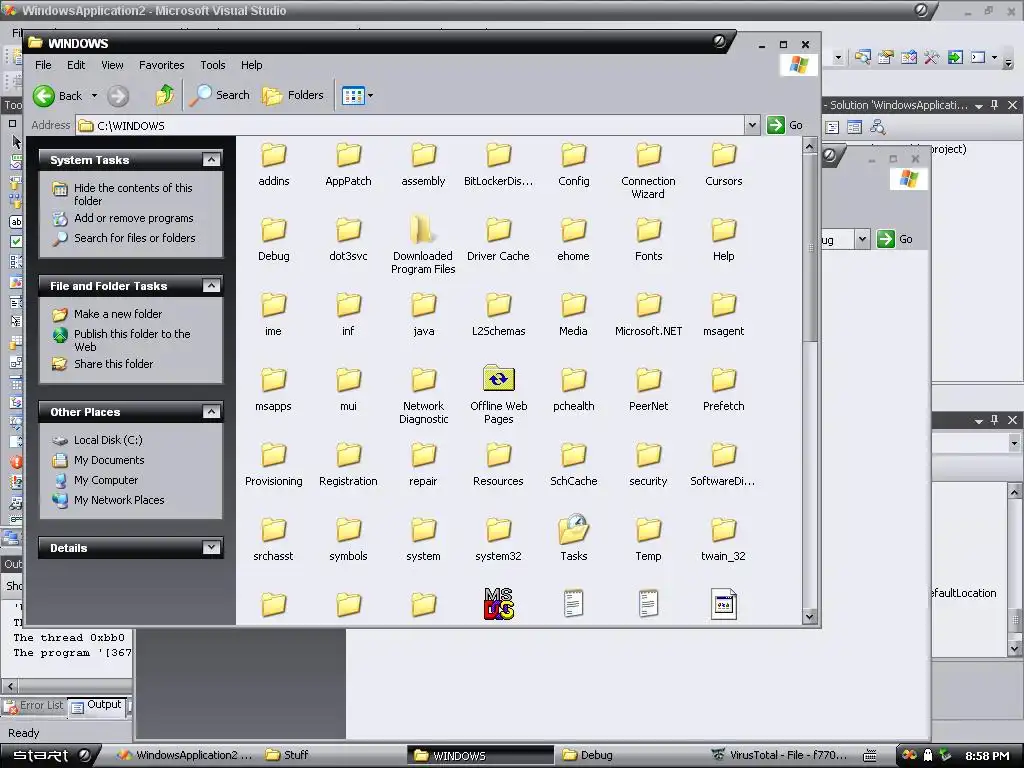
Task: Select the security folder
Action: point(648,464)
